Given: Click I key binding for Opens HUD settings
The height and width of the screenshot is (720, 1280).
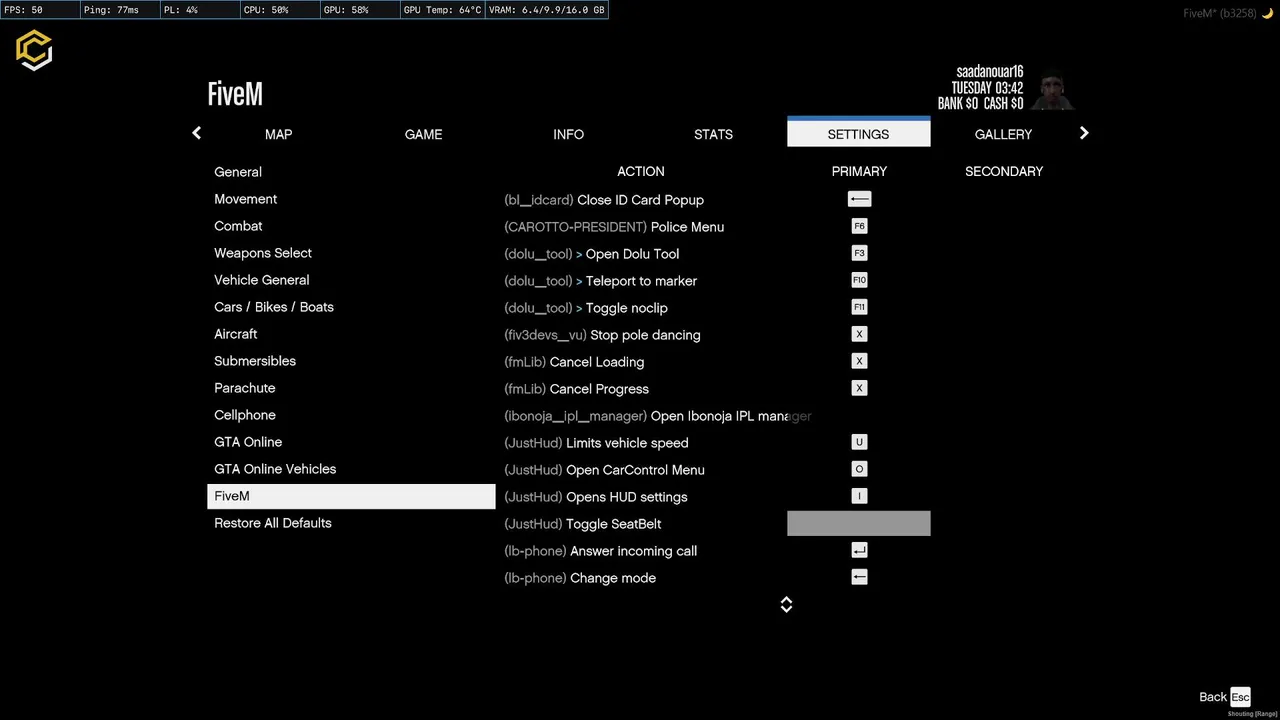Looking at the screenshot, I should [859, 496].
